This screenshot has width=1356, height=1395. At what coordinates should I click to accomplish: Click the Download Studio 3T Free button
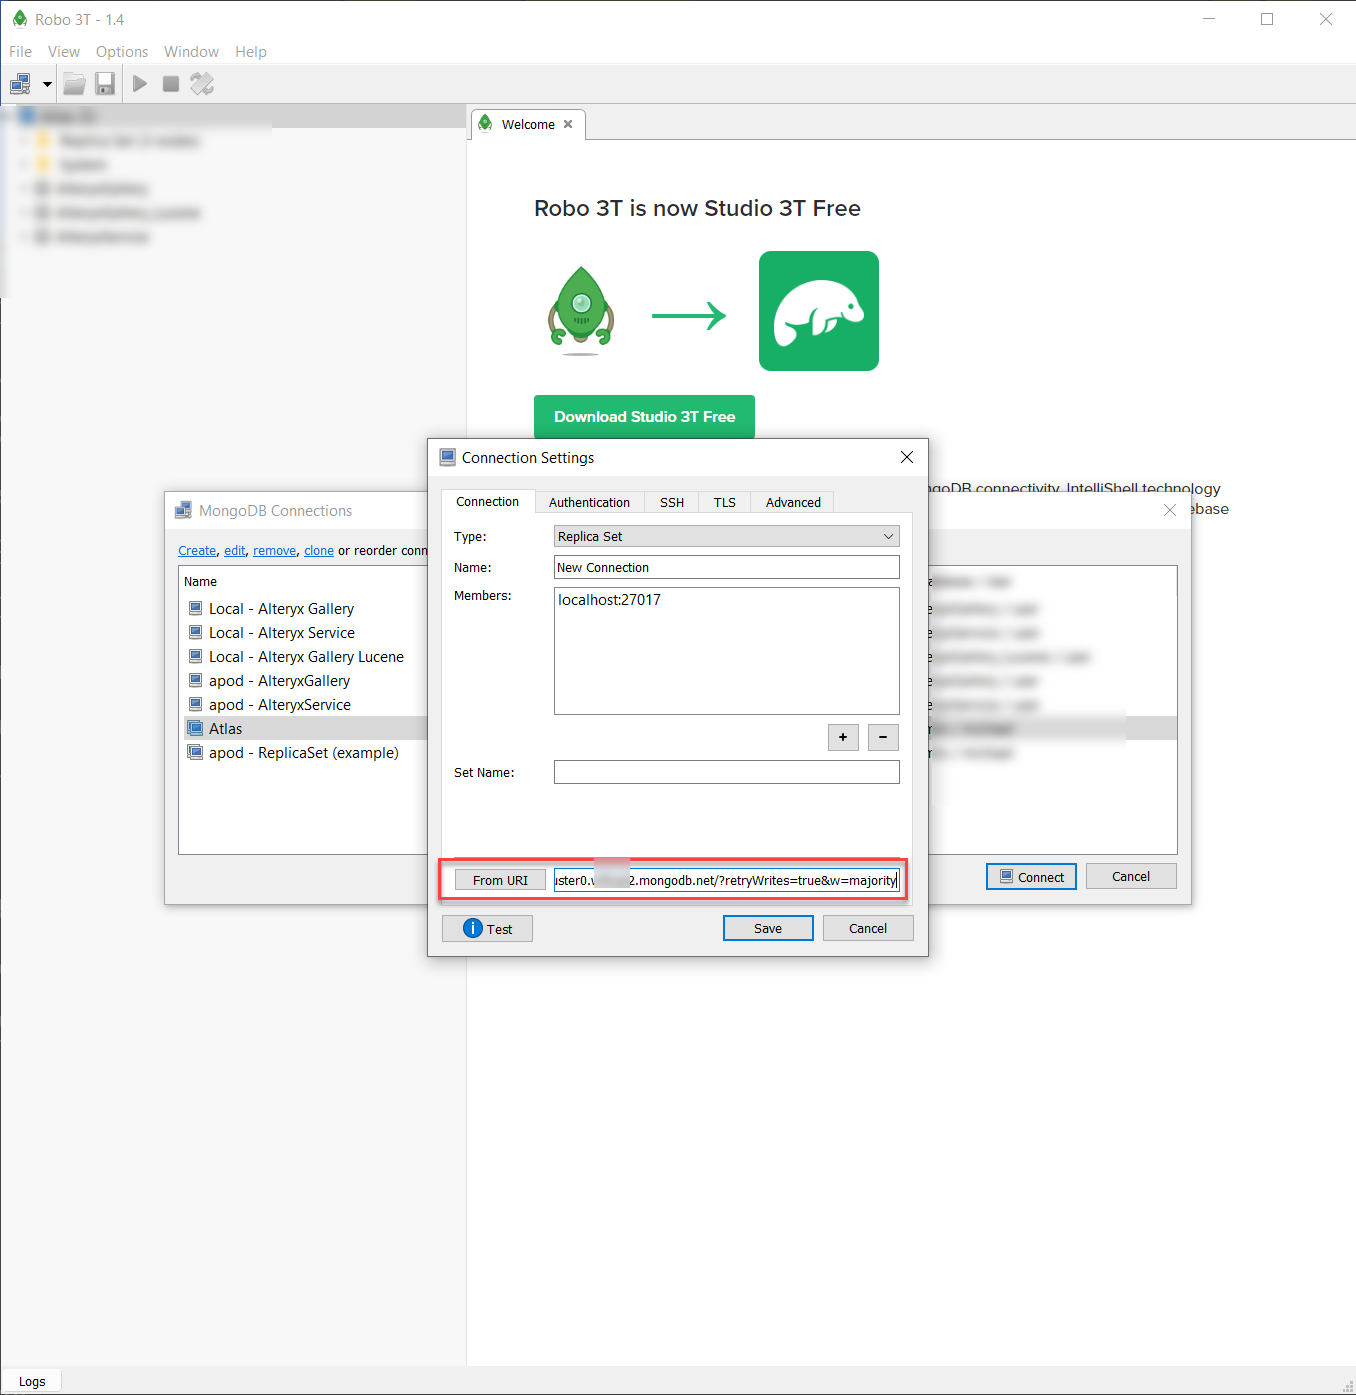coord(643,417)
